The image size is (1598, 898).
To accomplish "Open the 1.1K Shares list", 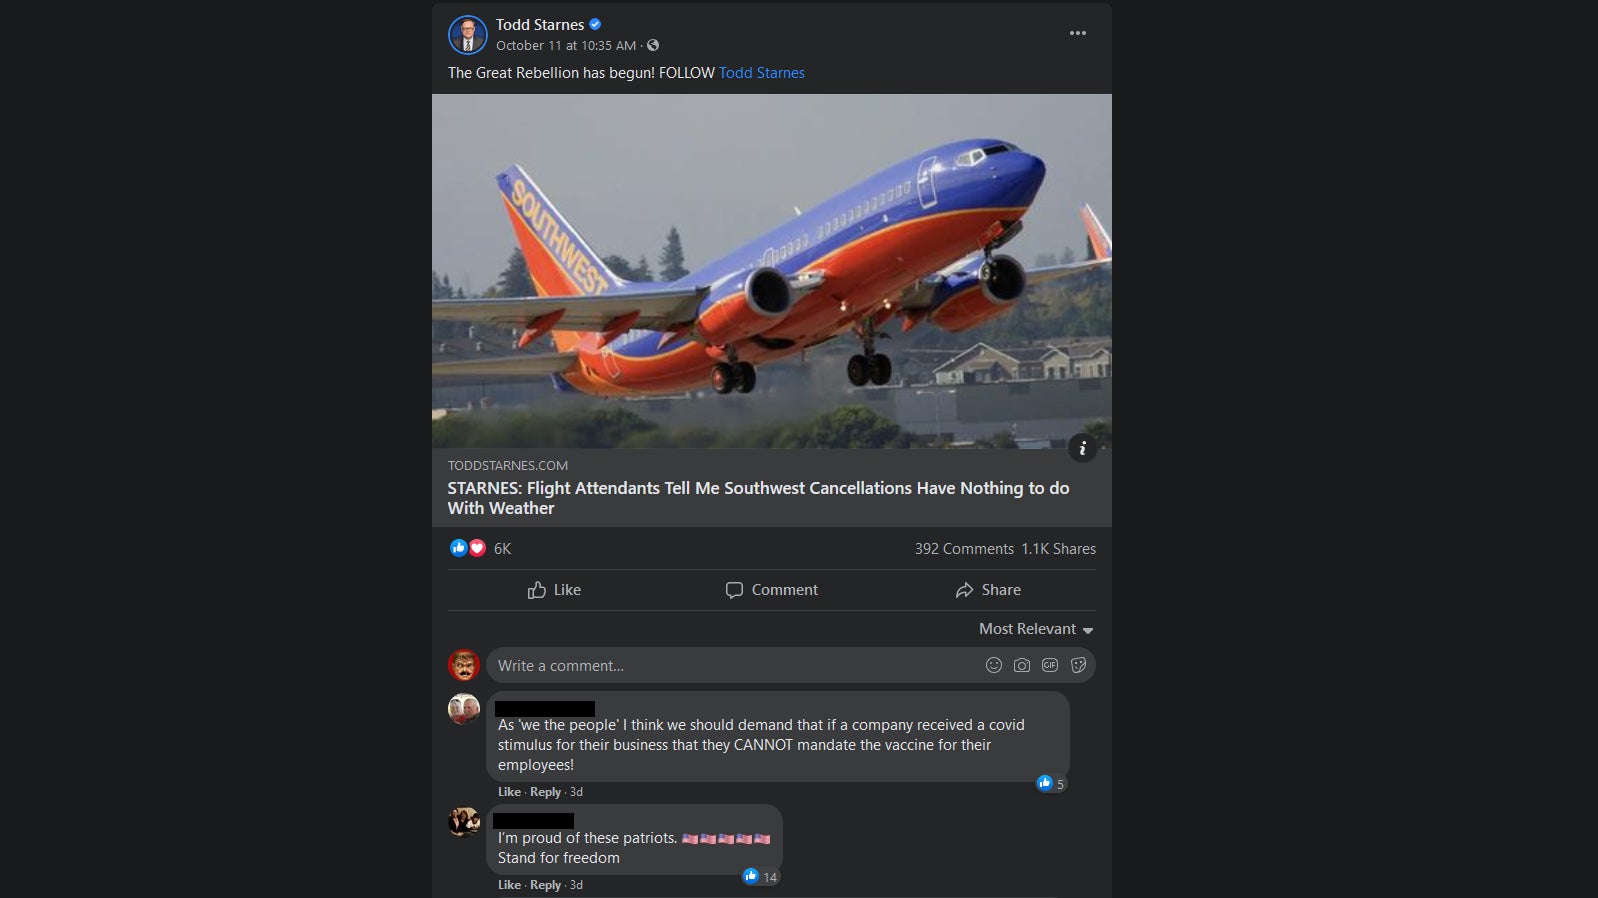I will [1058, 549].
